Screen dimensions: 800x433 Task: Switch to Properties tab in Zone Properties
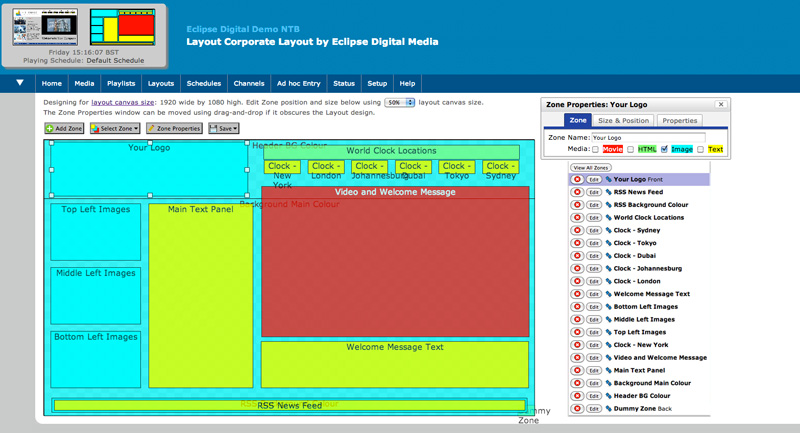(x=680, y=120)
